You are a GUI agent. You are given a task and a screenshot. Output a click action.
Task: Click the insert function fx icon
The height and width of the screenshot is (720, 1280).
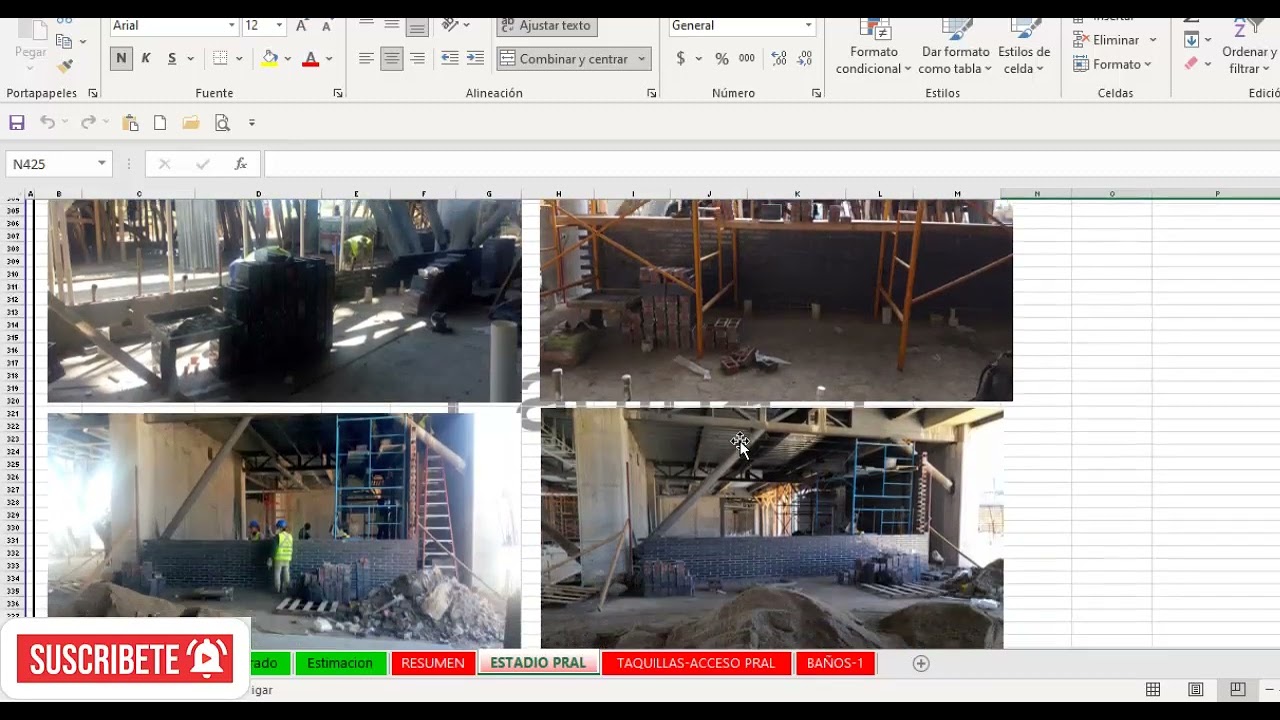click(x=241, y=164)
